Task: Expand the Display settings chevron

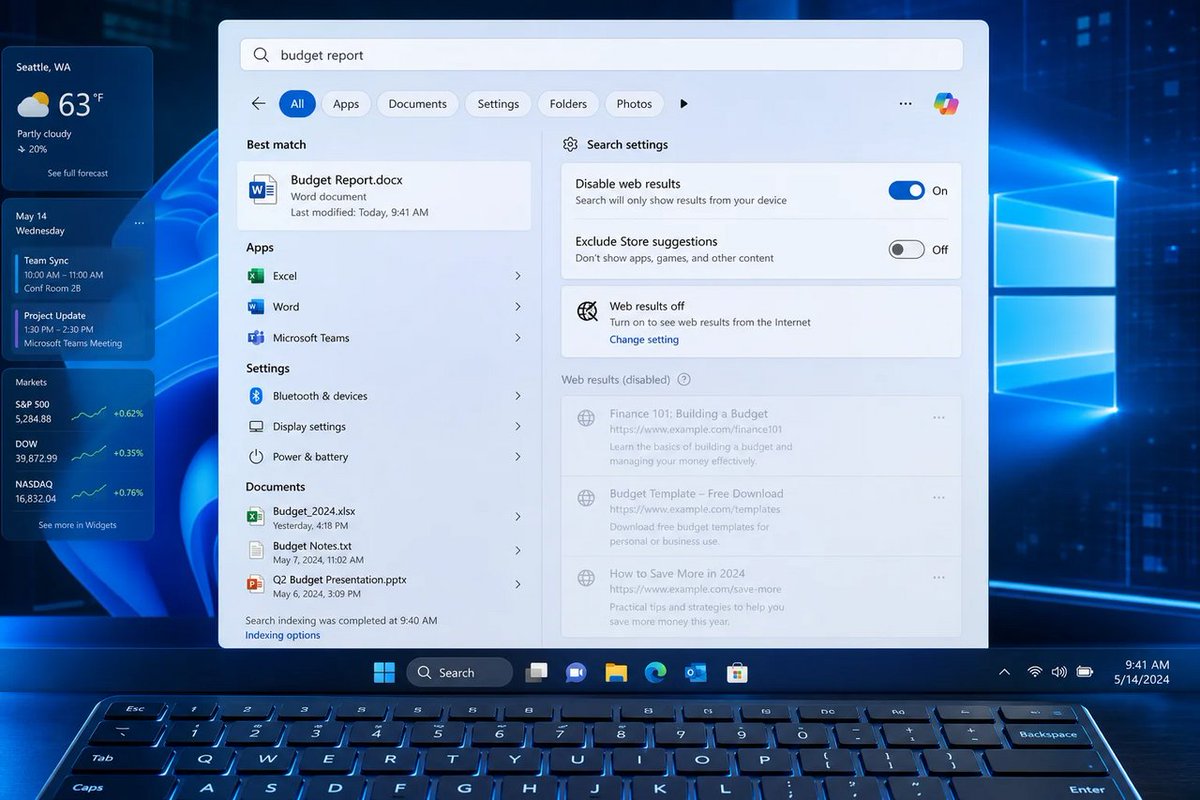Action: tap(518, 426)
